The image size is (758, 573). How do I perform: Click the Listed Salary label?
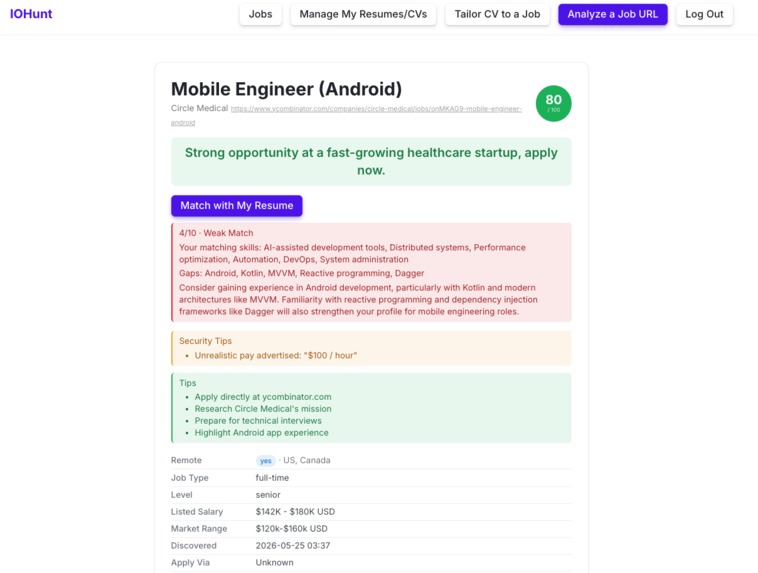coord(197,512)
